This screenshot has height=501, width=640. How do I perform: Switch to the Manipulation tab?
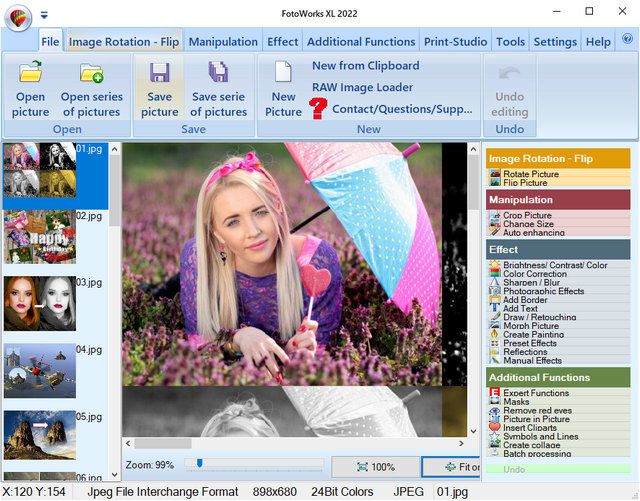[x=223, y=42]
